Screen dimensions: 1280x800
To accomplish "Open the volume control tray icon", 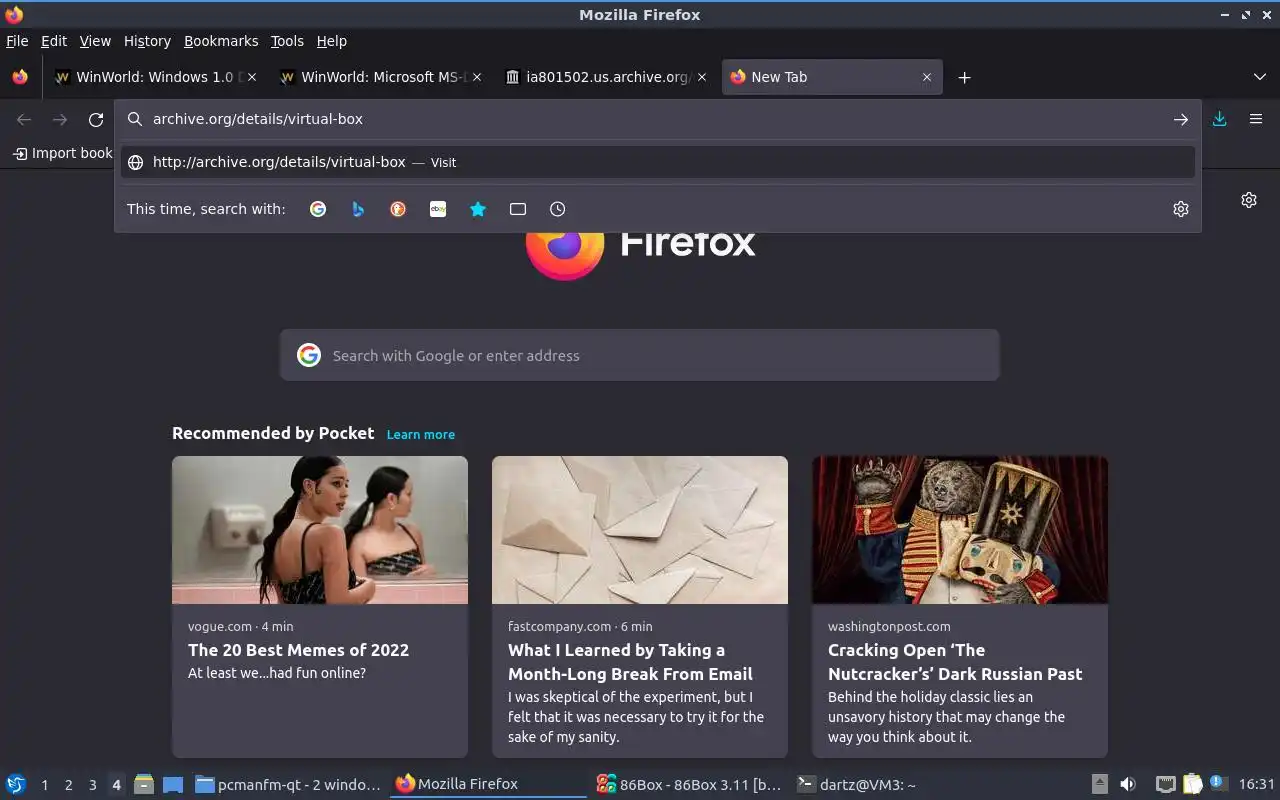I will (x=1128, y=784).
